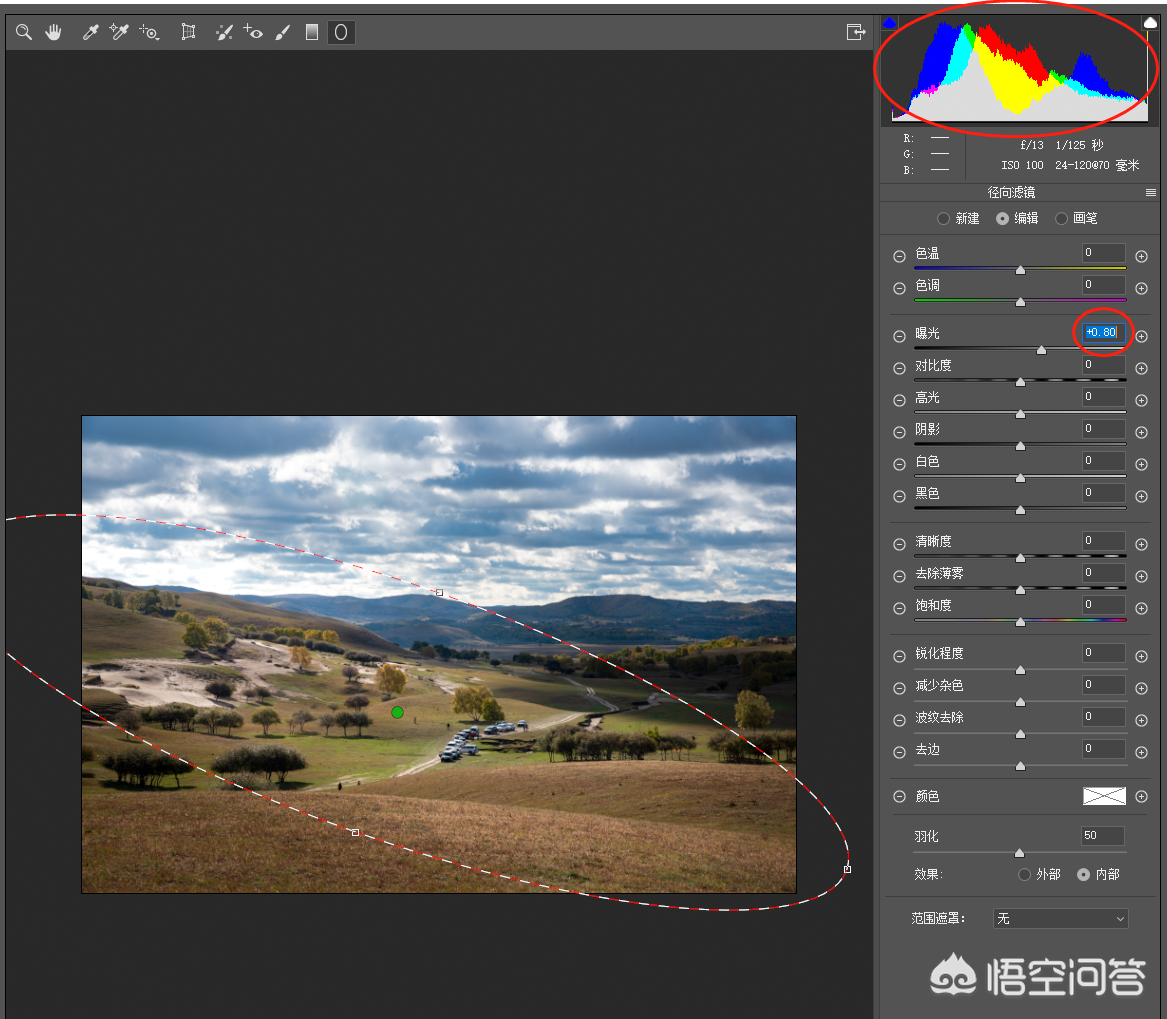
Task: Click the save image export icon
Action: coord(856,32)
